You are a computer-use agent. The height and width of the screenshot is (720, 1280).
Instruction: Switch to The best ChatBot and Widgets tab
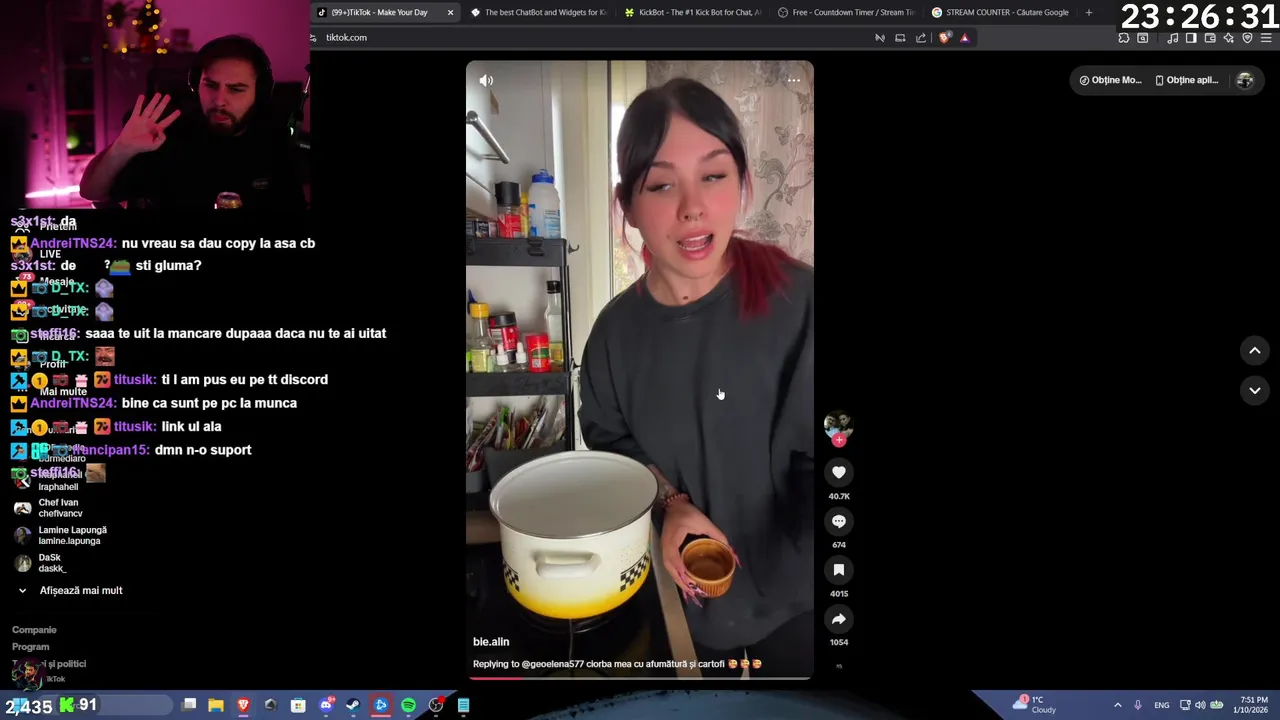[x=538, y=12]
